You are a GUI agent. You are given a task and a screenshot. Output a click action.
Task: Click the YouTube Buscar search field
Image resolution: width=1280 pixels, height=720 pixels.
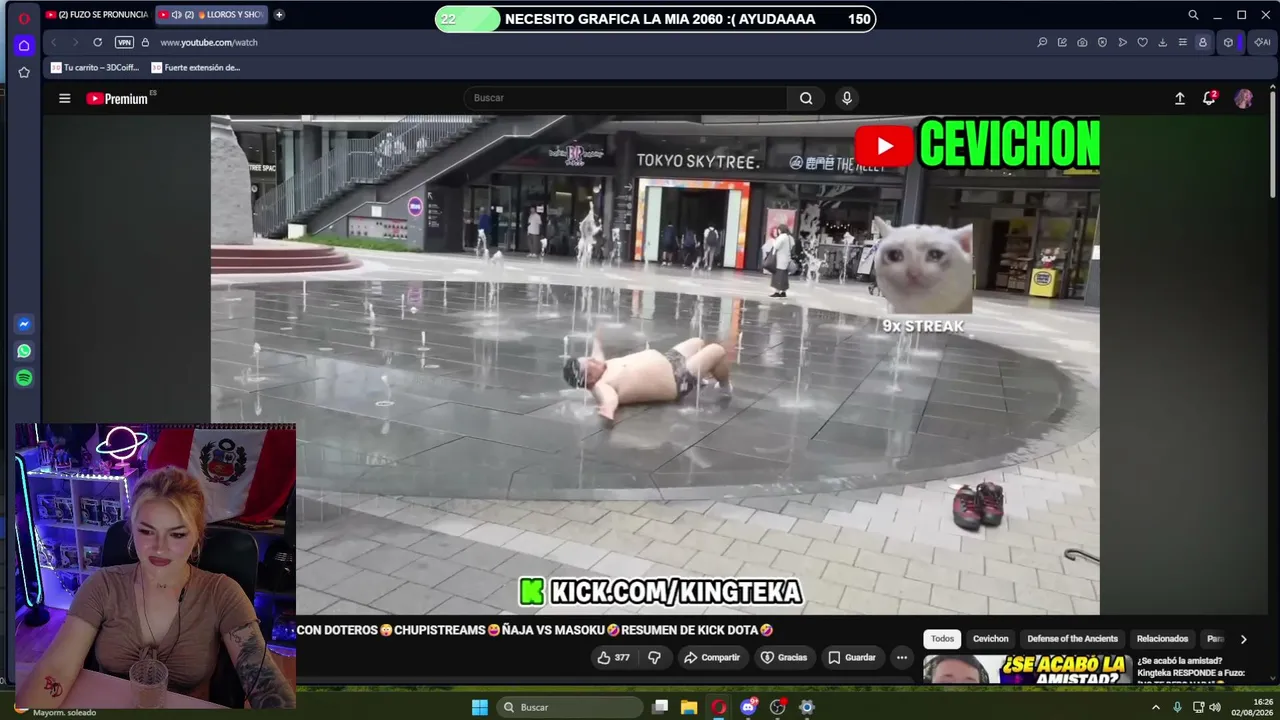[x=625, y=98]
